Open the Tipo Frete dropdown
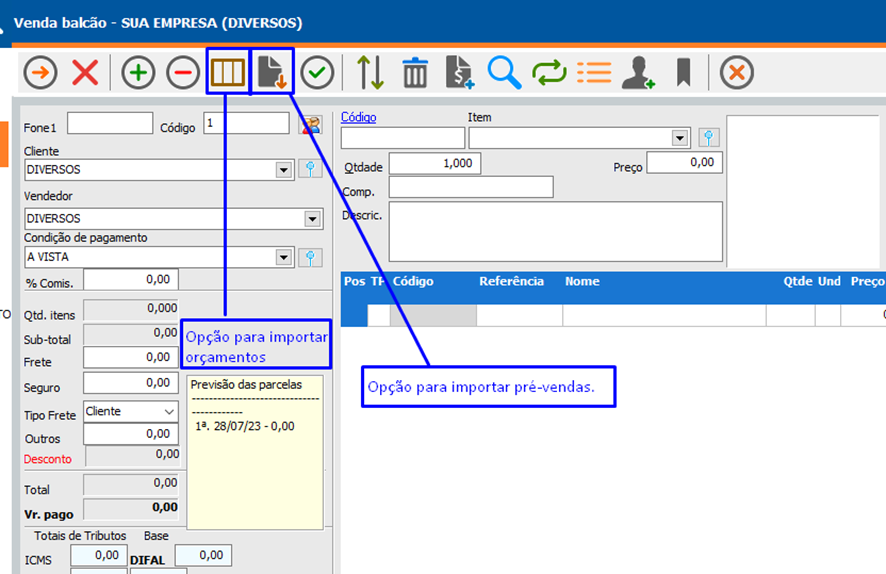 click(x=167, y=411)
